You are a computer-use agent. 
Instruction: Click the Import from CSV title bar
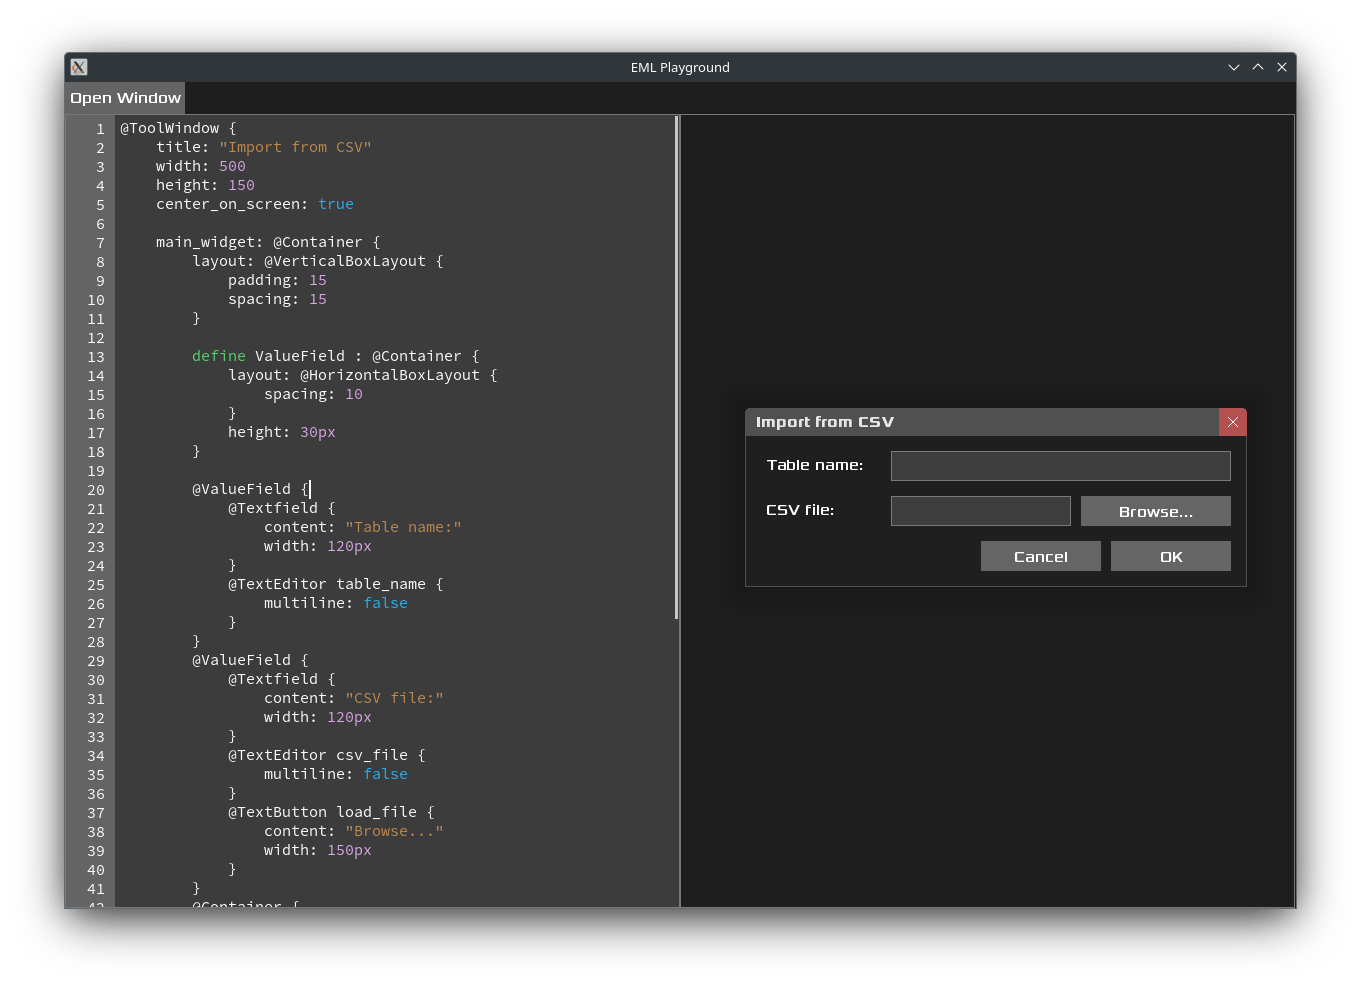tap(982, 422)
